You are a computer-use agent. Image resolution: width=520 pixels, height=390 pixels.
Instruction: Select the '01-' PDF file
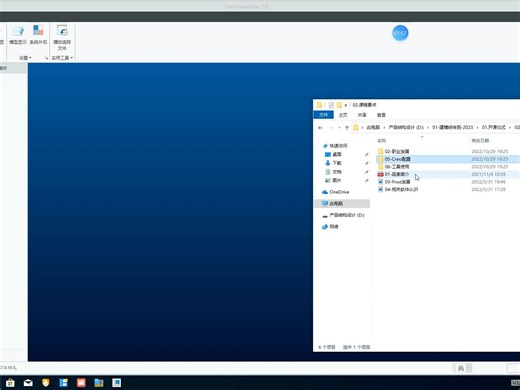click(397, 174)
